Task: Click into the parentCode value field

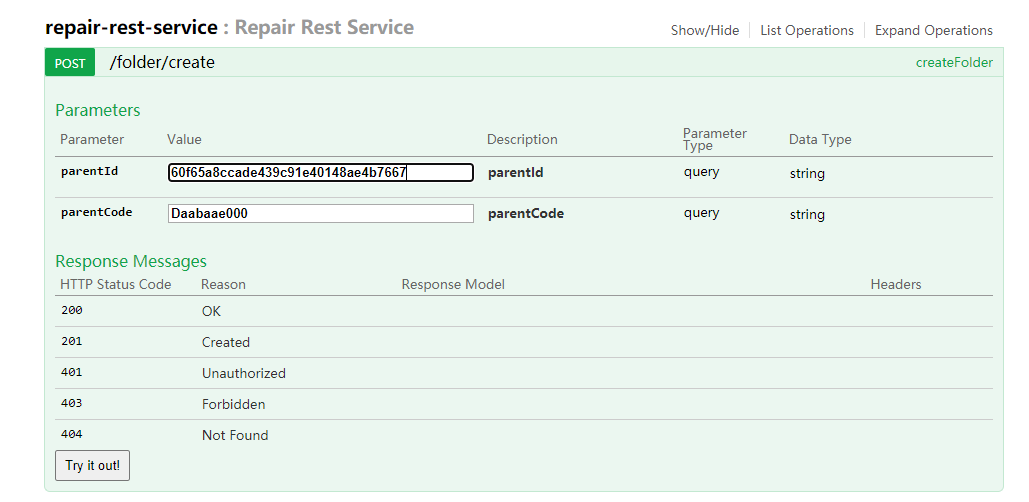Action: (320, 213)
